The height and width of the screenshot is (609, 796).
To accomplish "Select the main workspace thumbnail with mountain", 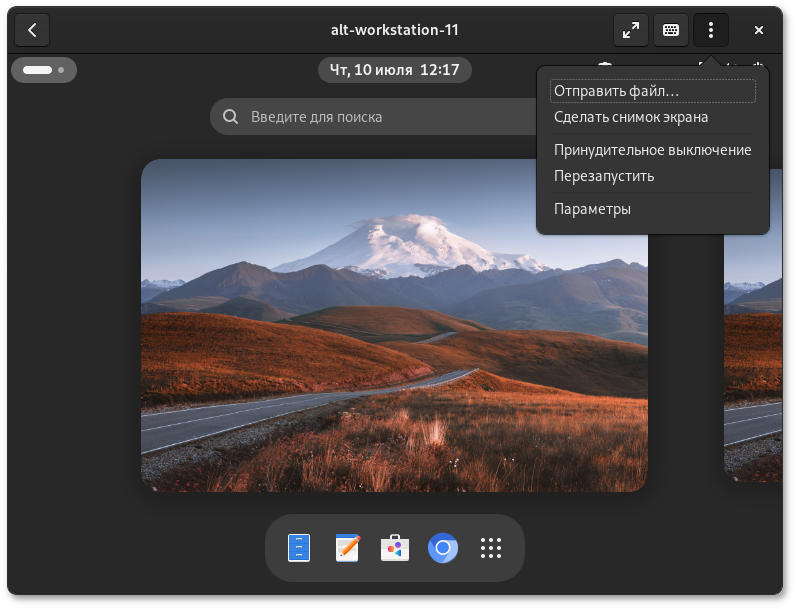I will tap(394, 325).
